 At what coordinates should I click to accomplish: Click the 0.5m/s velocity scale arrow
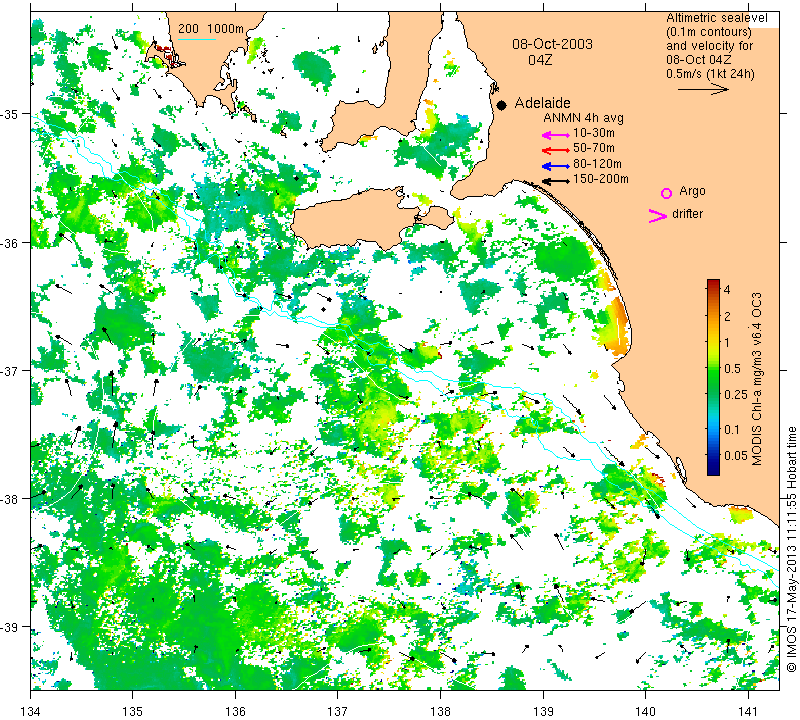[704, 90]
